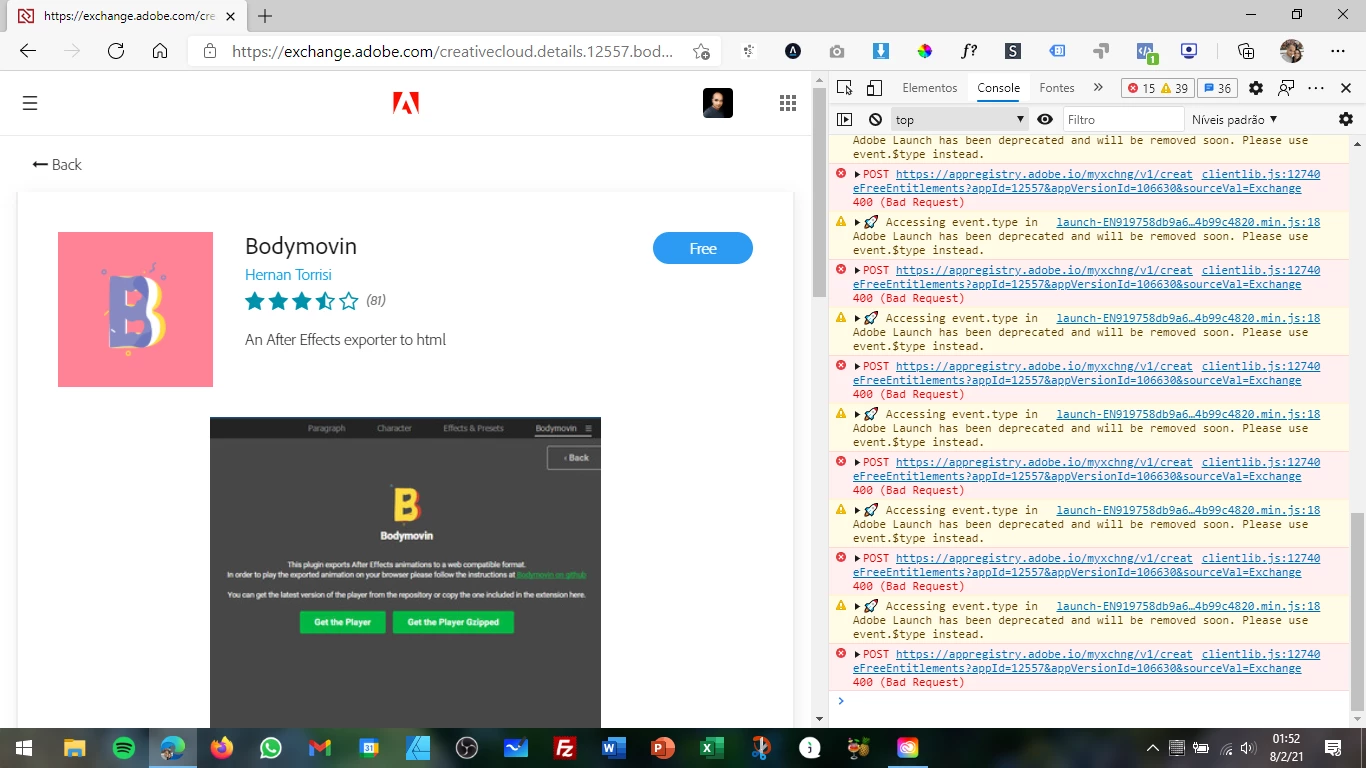Click the blue download arrow extension
Viewport: 1366px width, 768px height.
[x=881, y=51]
